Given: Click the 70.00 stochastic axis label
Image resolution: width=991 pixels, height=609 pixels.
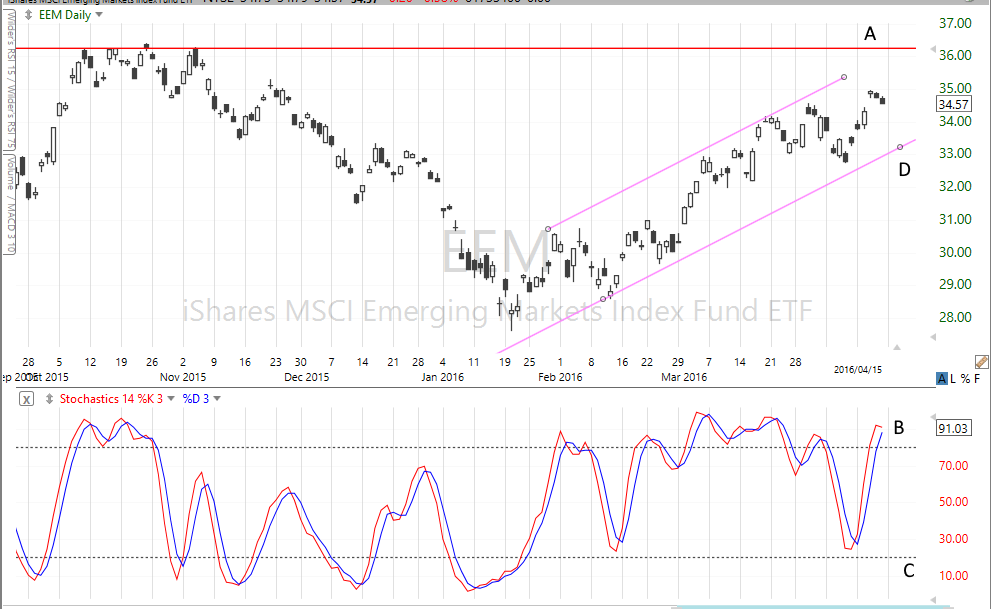Looking at the screenshot, I should coord(953,466).
